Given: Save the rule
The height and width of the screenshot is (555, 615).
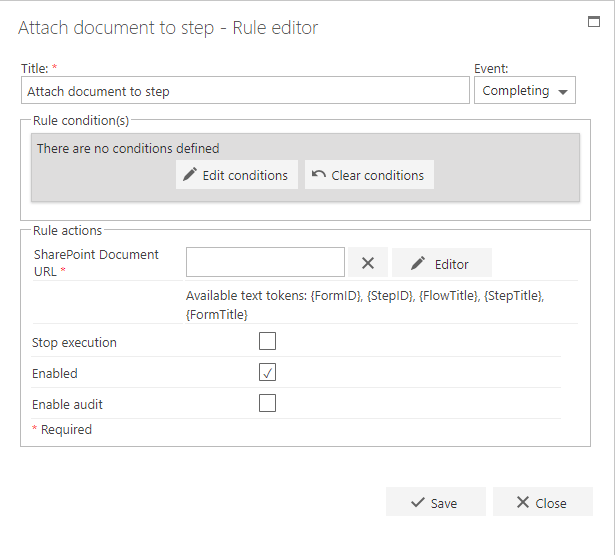Looking at the screenshot, I should click(436, 502).
